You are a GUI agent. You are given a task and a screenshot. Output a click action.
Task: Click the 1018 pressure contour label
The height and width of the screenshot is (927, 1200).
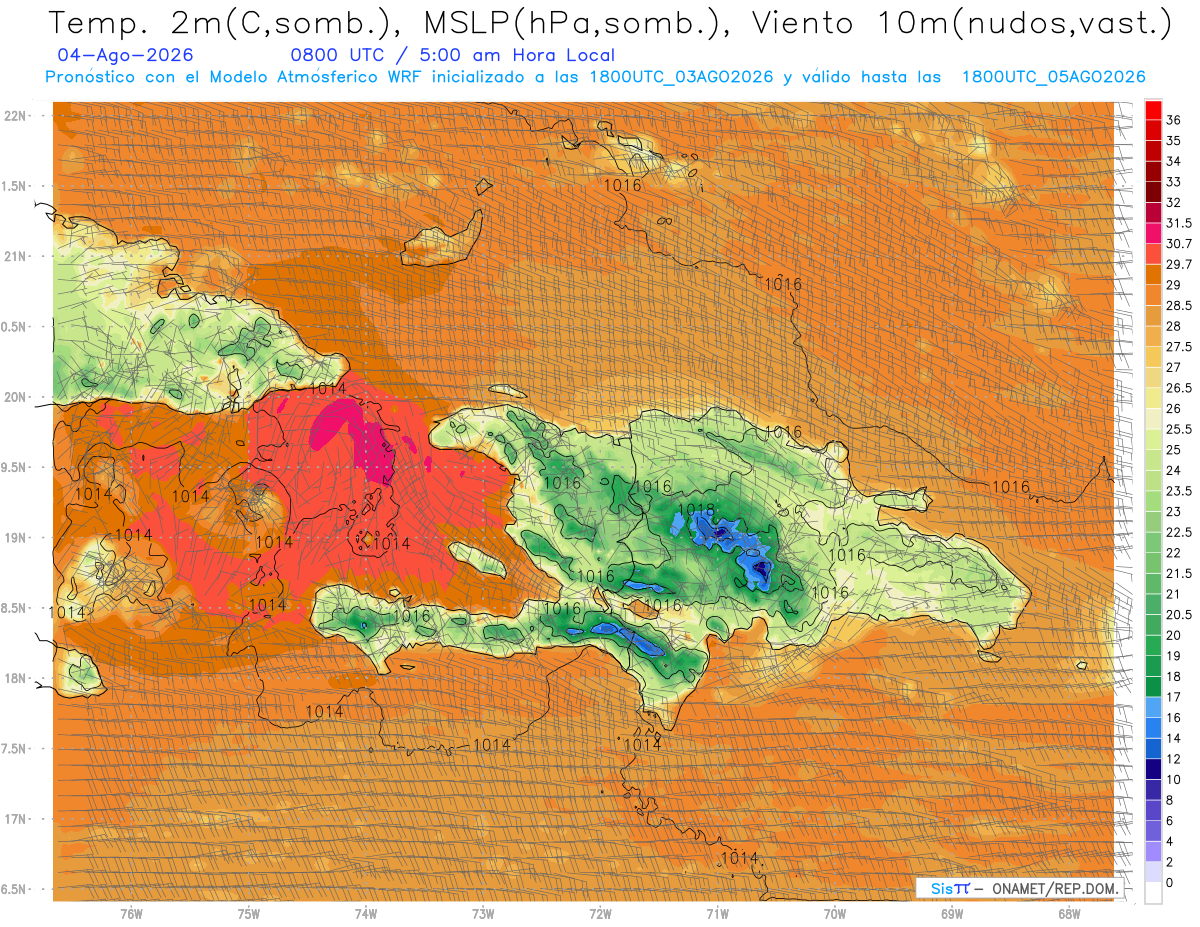pyautogui.click(x=696, y=510)
